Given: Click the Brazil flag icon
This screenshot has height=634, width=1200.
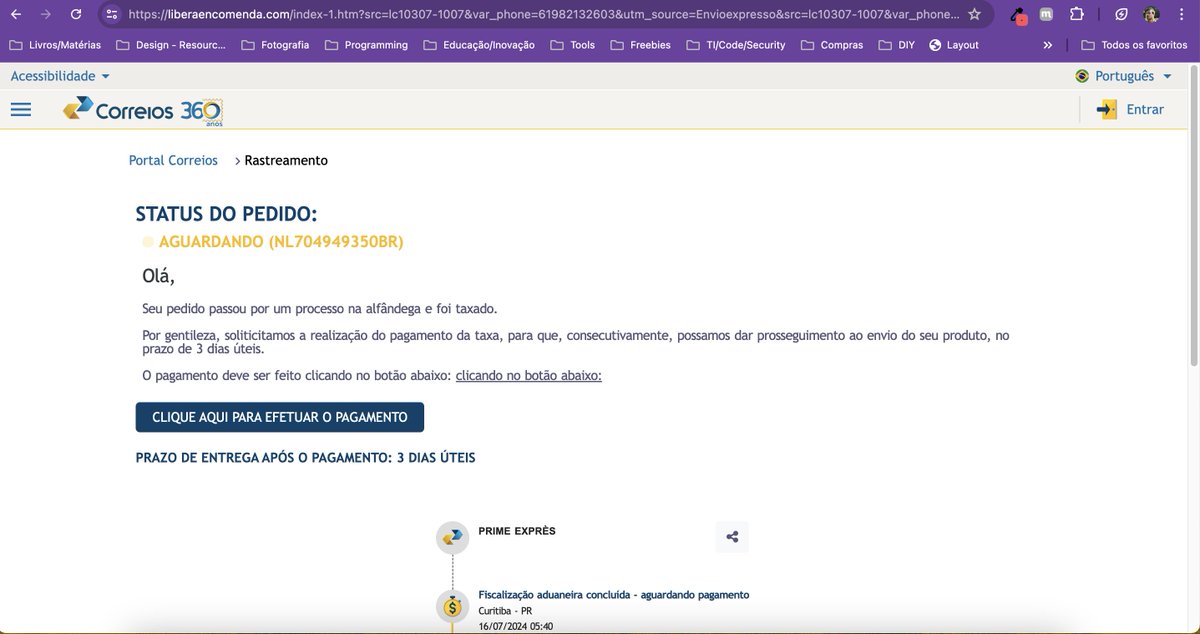Looking at the screenshot, I should click(x=1082, y=76).
